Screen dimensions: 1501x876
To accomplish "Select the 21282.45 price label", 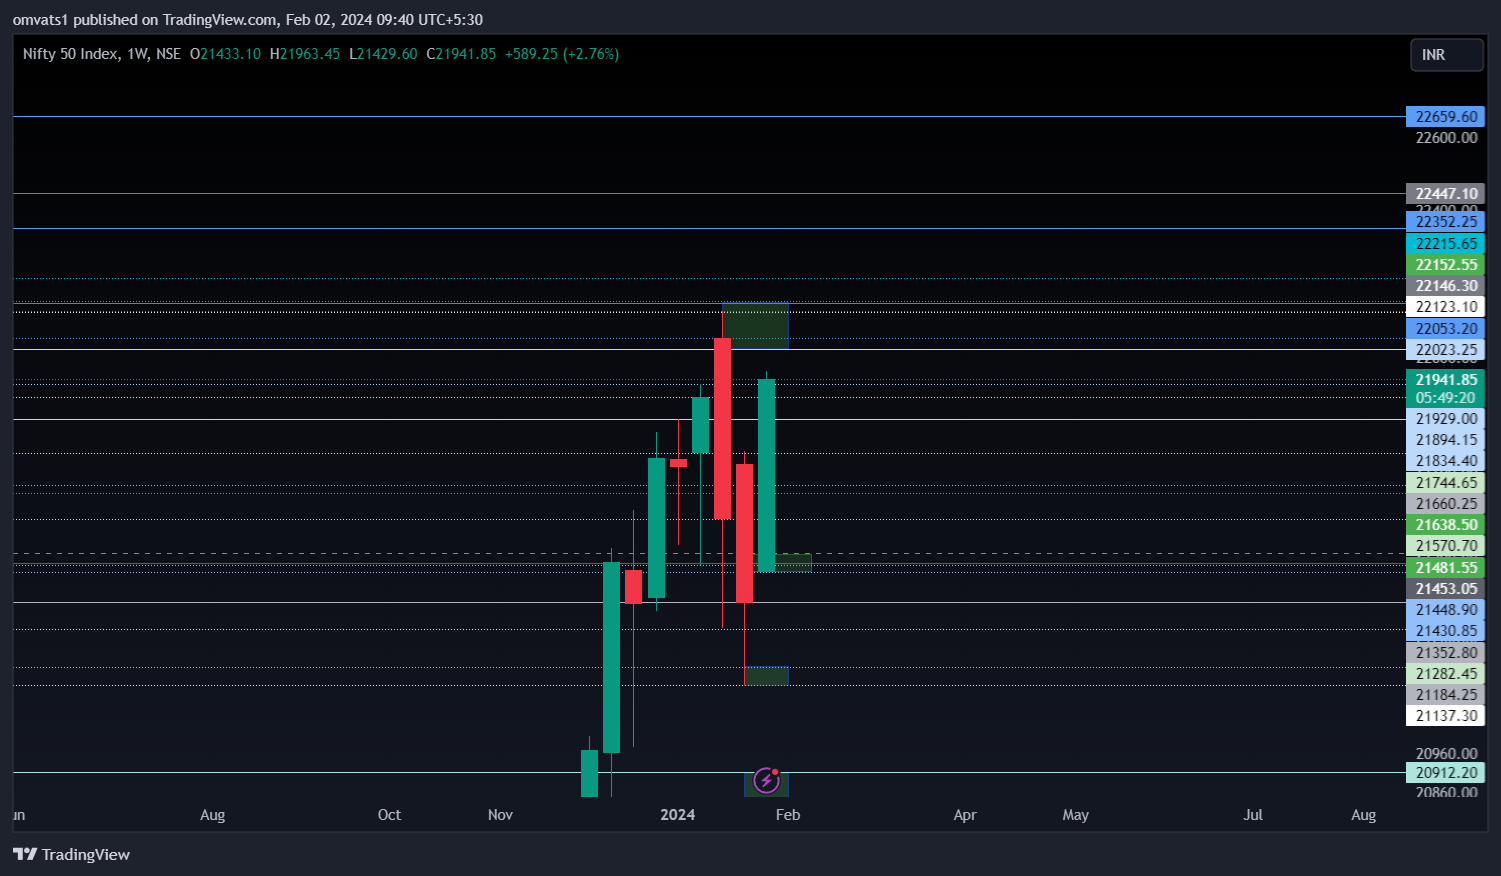I will pos(1445,674).
